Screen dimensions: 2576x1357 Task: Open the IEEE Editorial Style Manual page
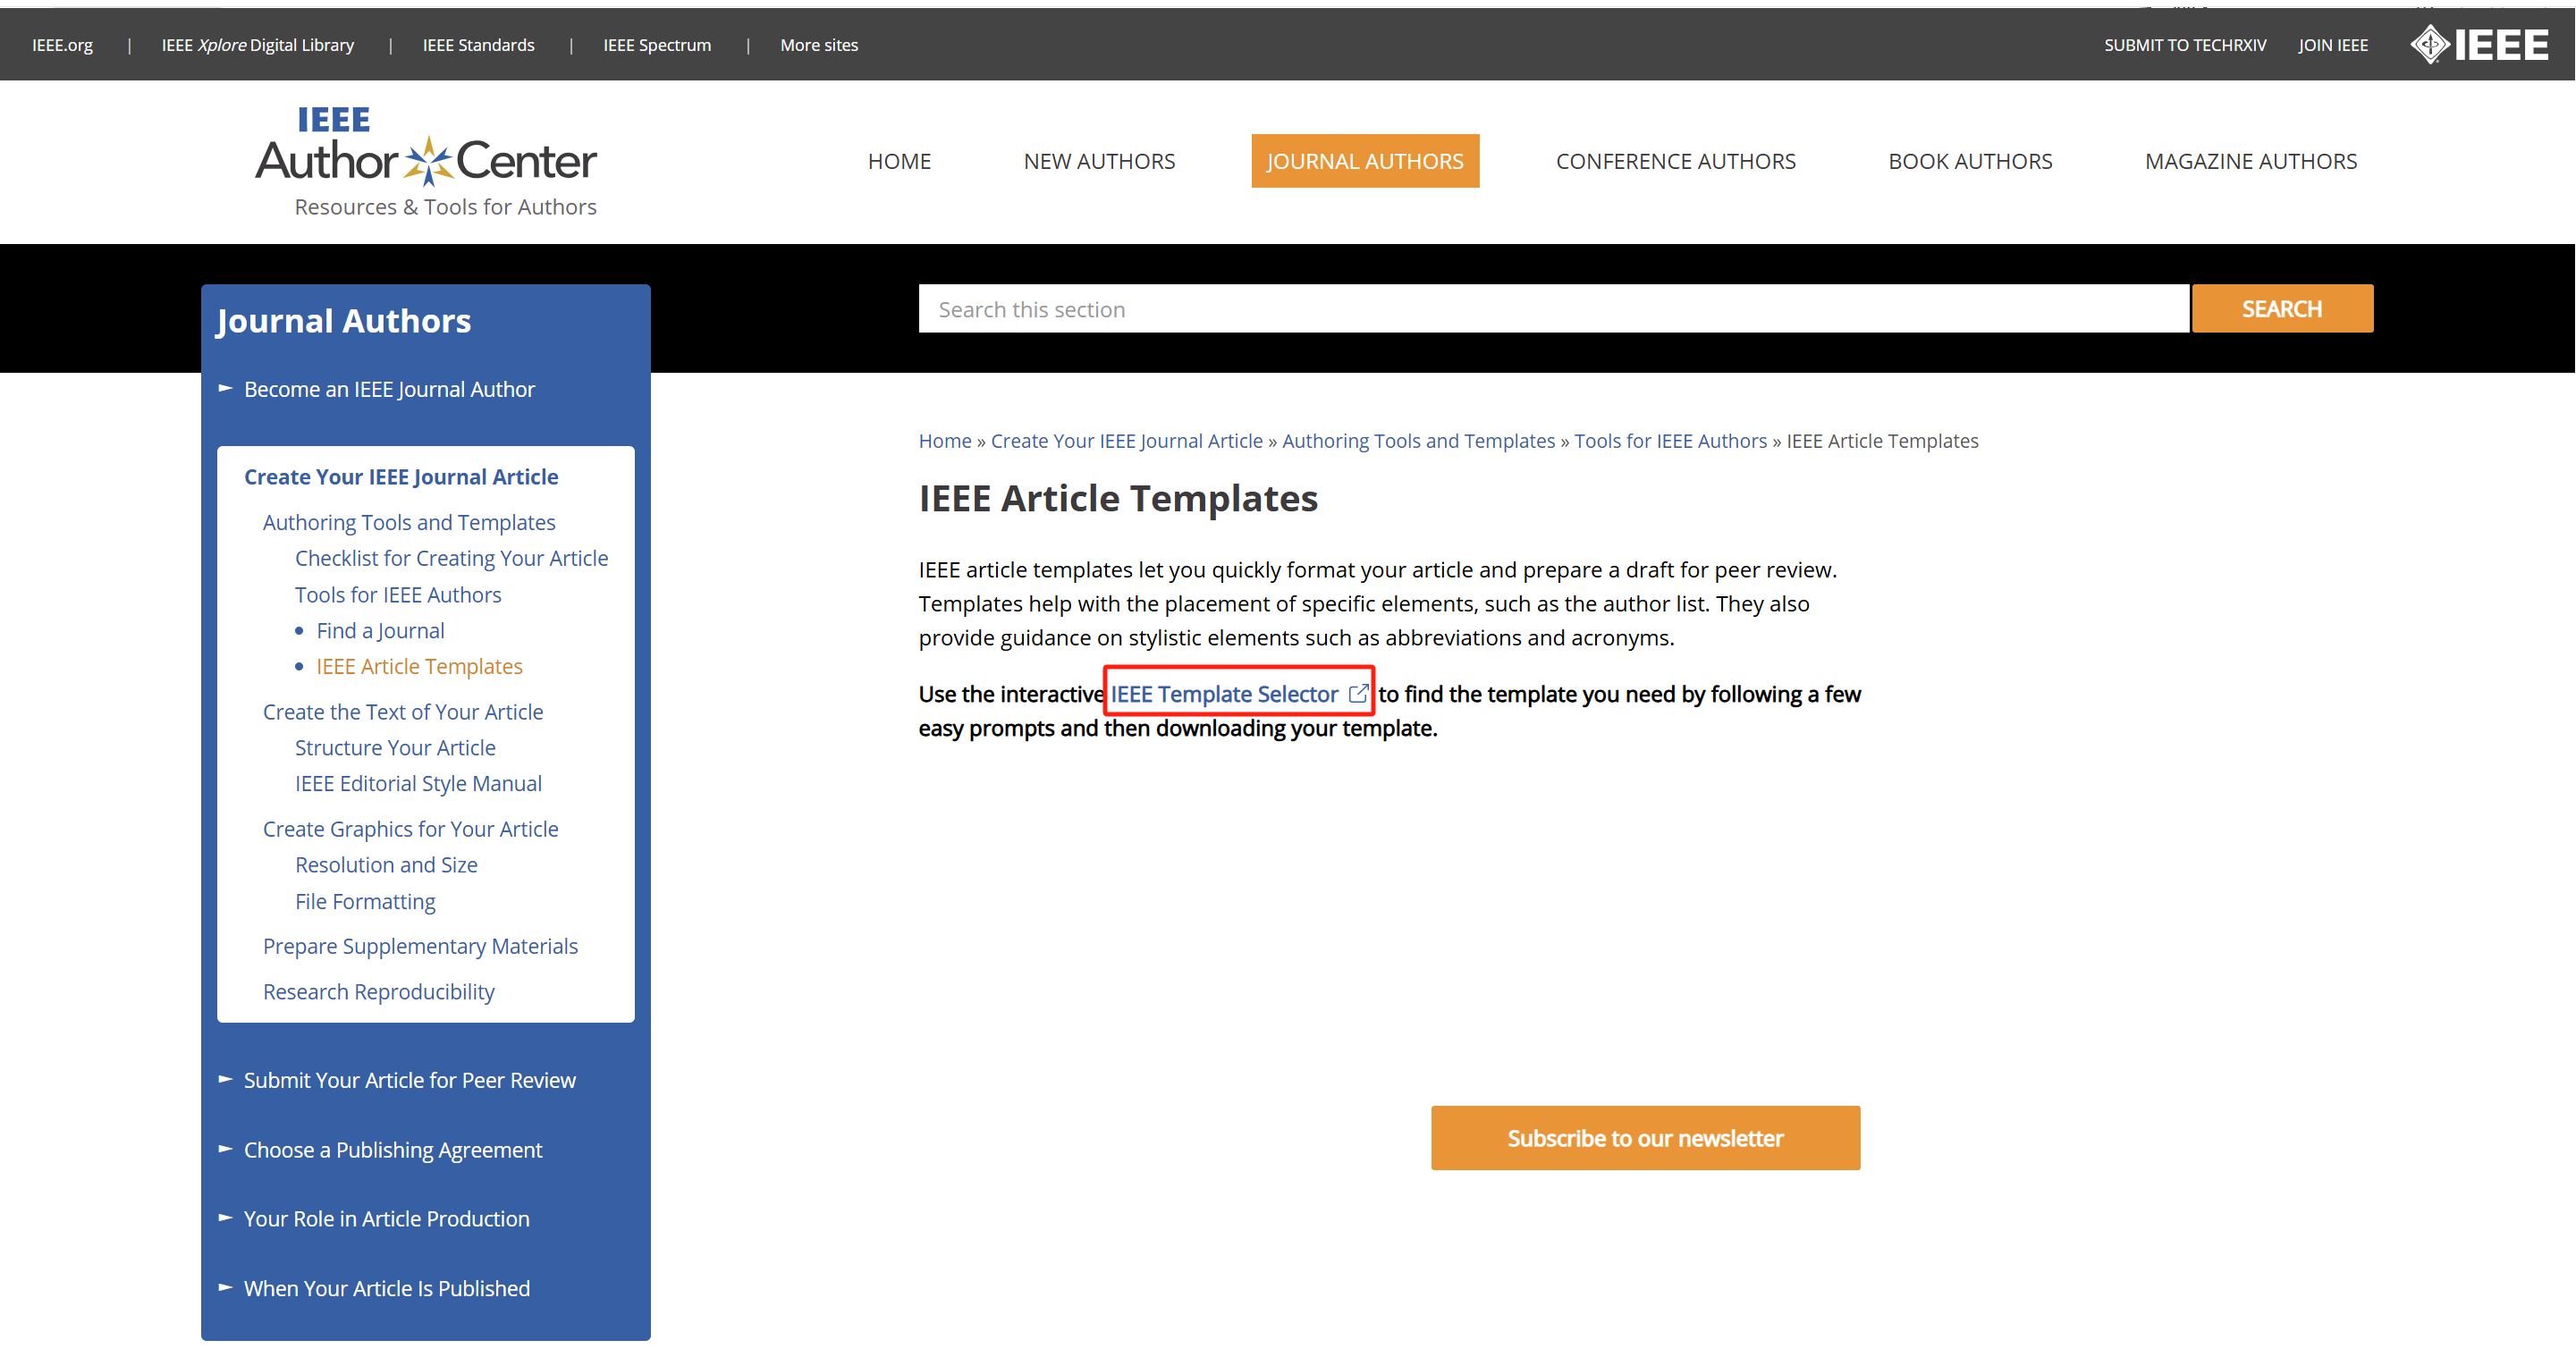pos(418,783)
